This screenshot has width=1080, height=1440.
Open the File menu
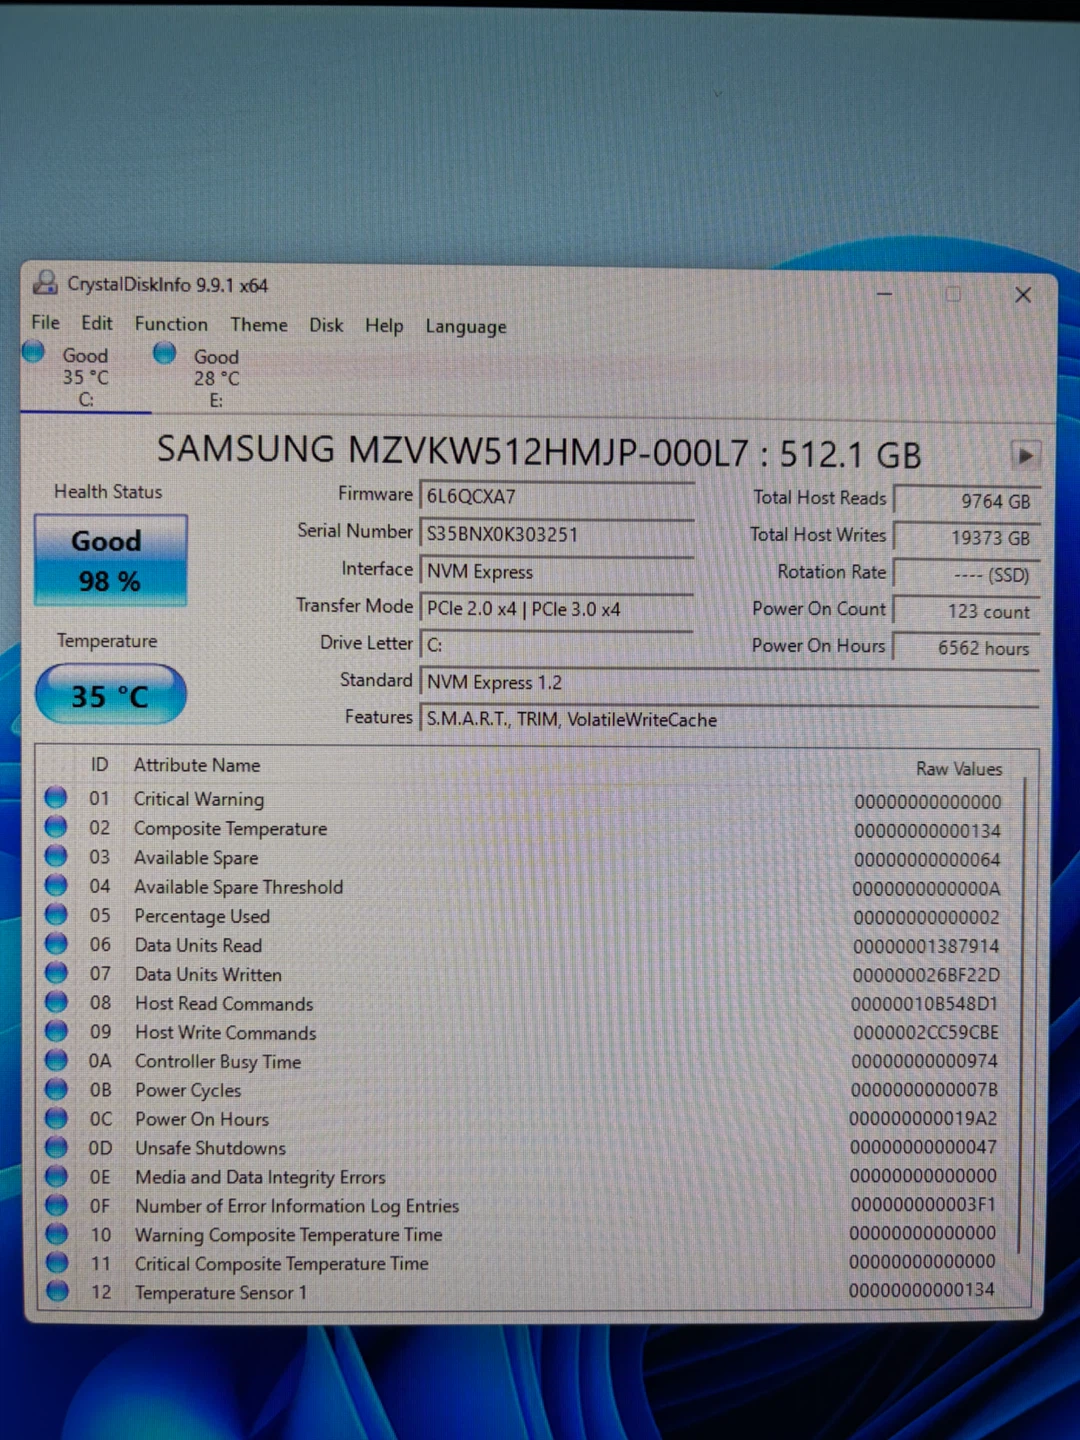point(45,322)
